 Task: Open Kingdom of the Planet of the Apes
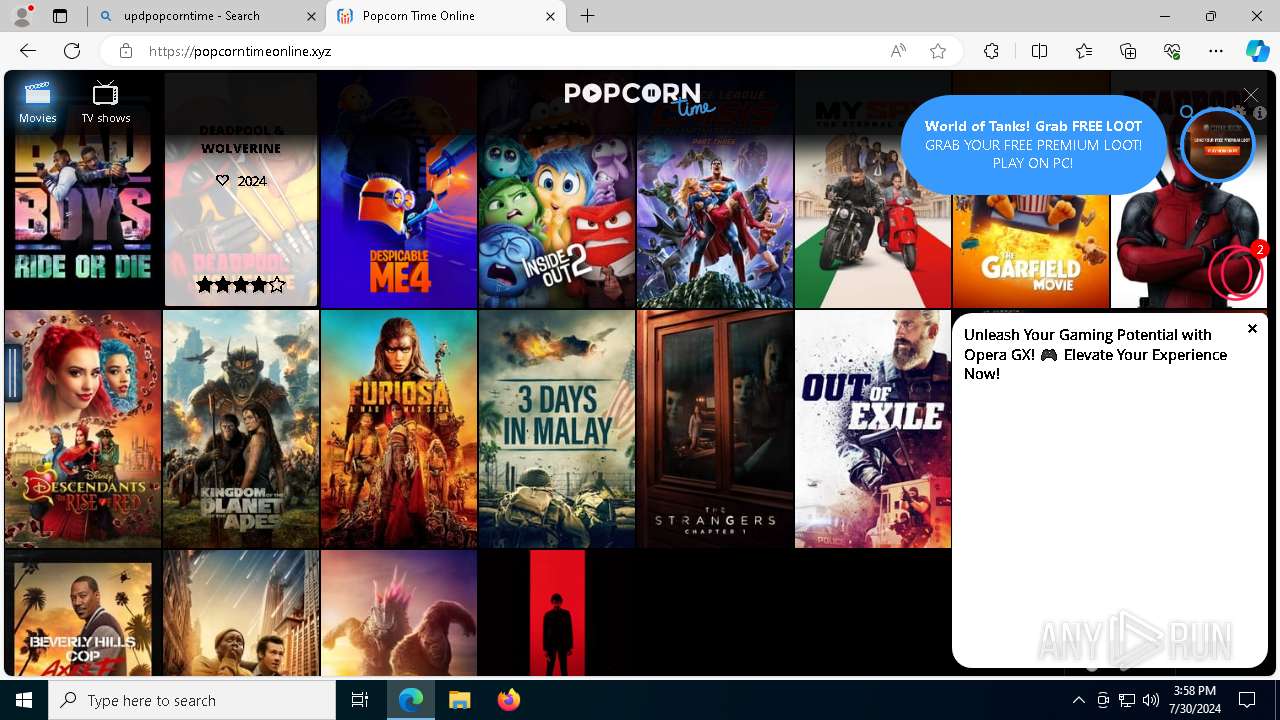(x=241, y=429)
